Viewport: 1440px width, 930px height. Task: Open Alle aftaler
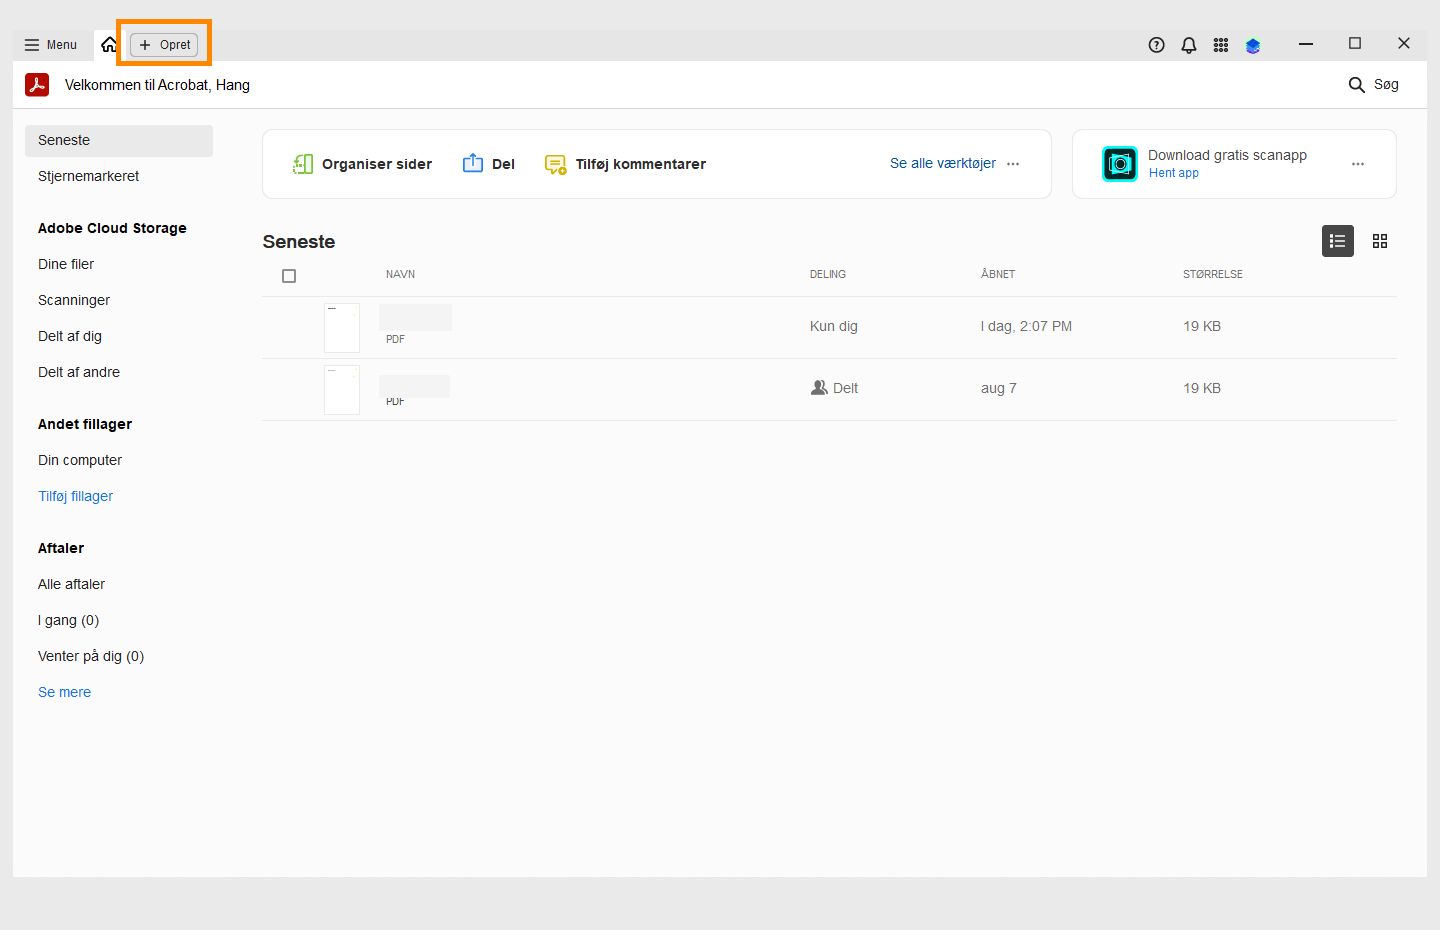click(71, 584)
